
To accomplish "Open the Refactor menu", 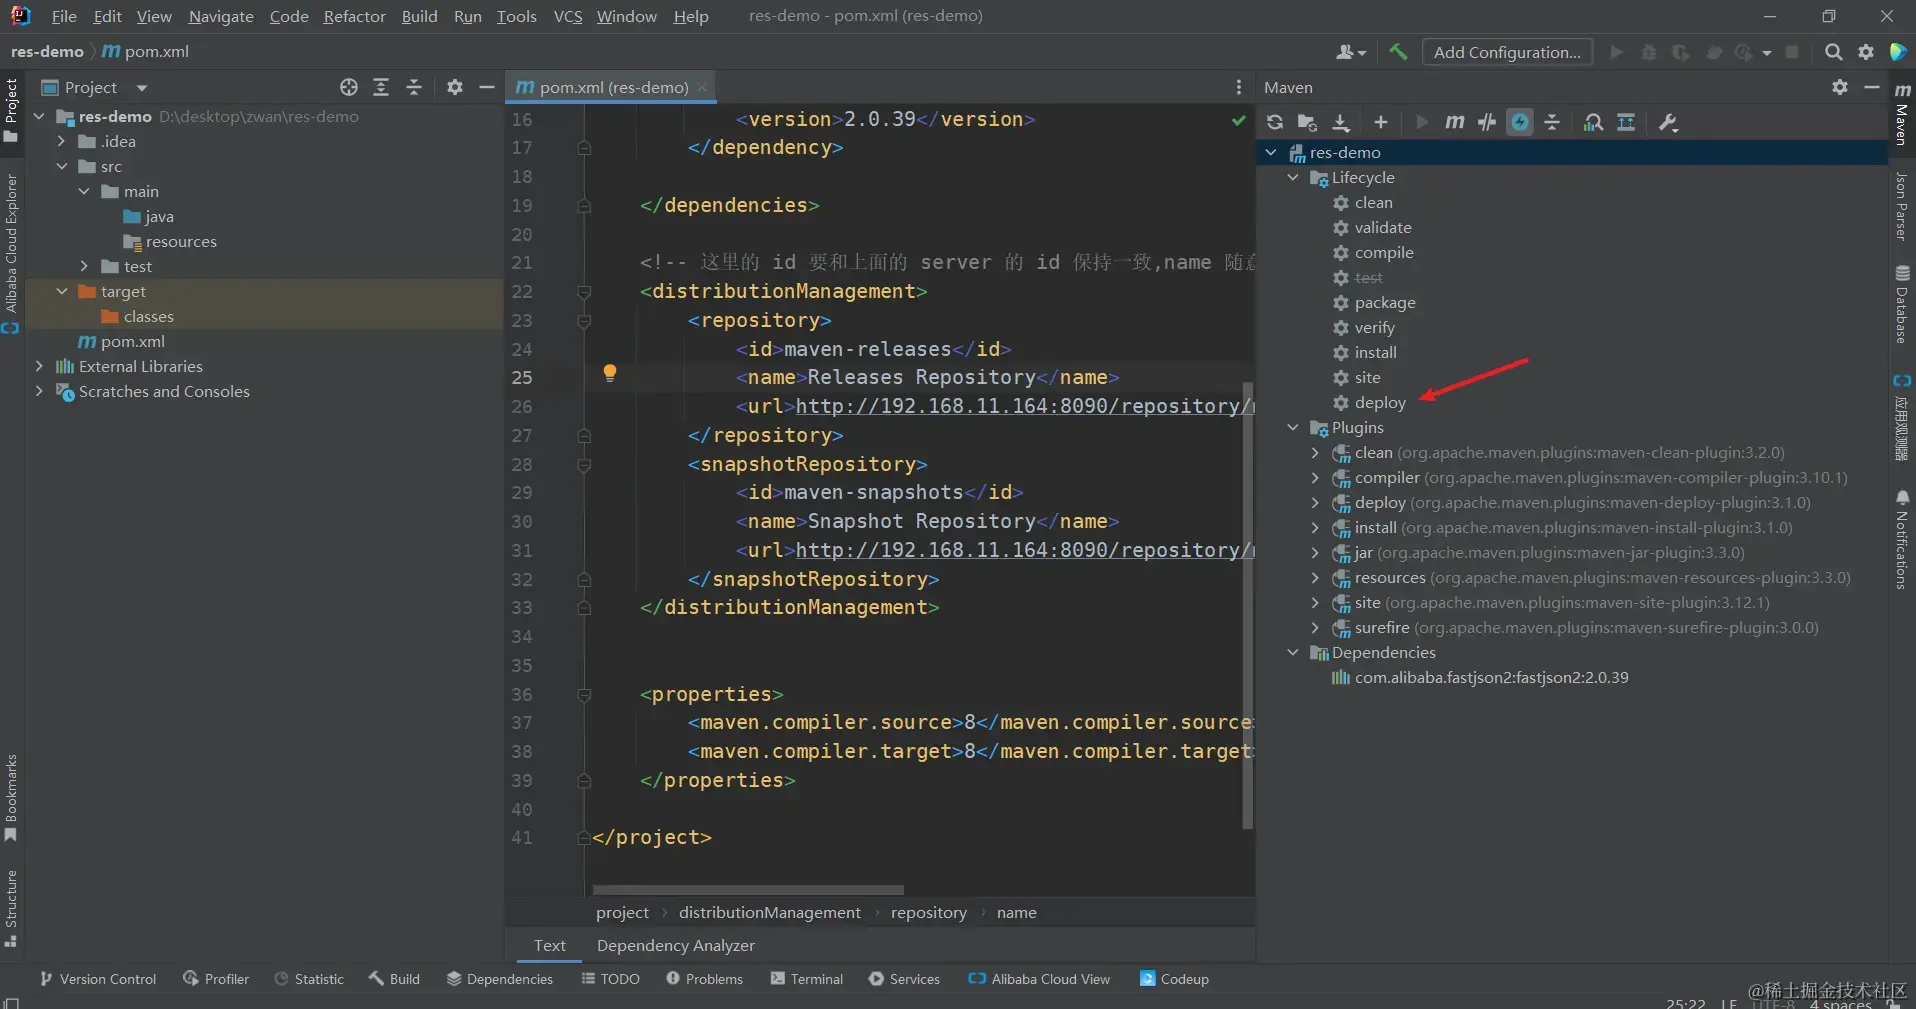I will 354,16.
